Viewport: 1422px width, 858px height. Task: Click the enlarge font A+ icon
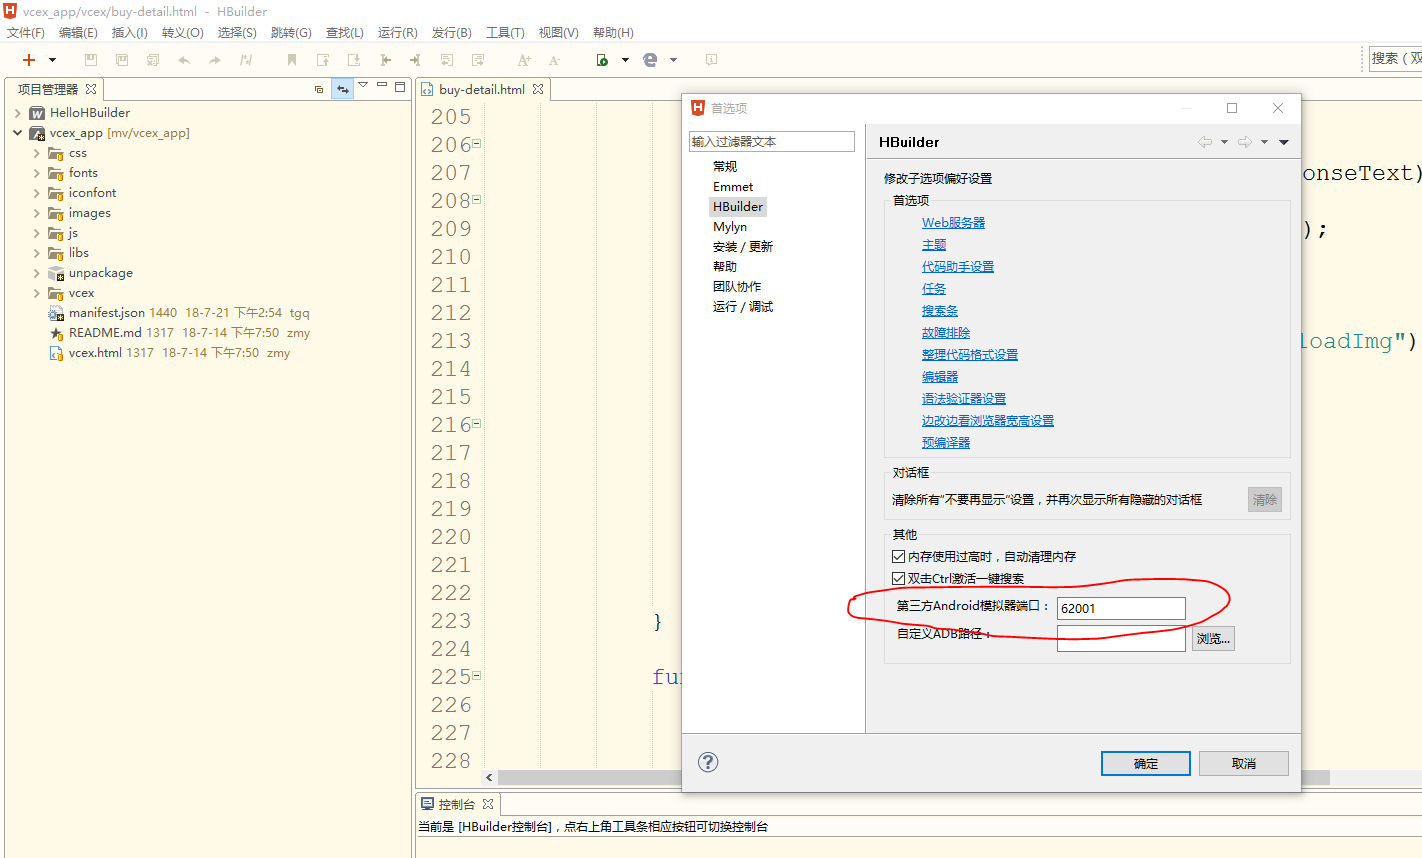(524, 60)
